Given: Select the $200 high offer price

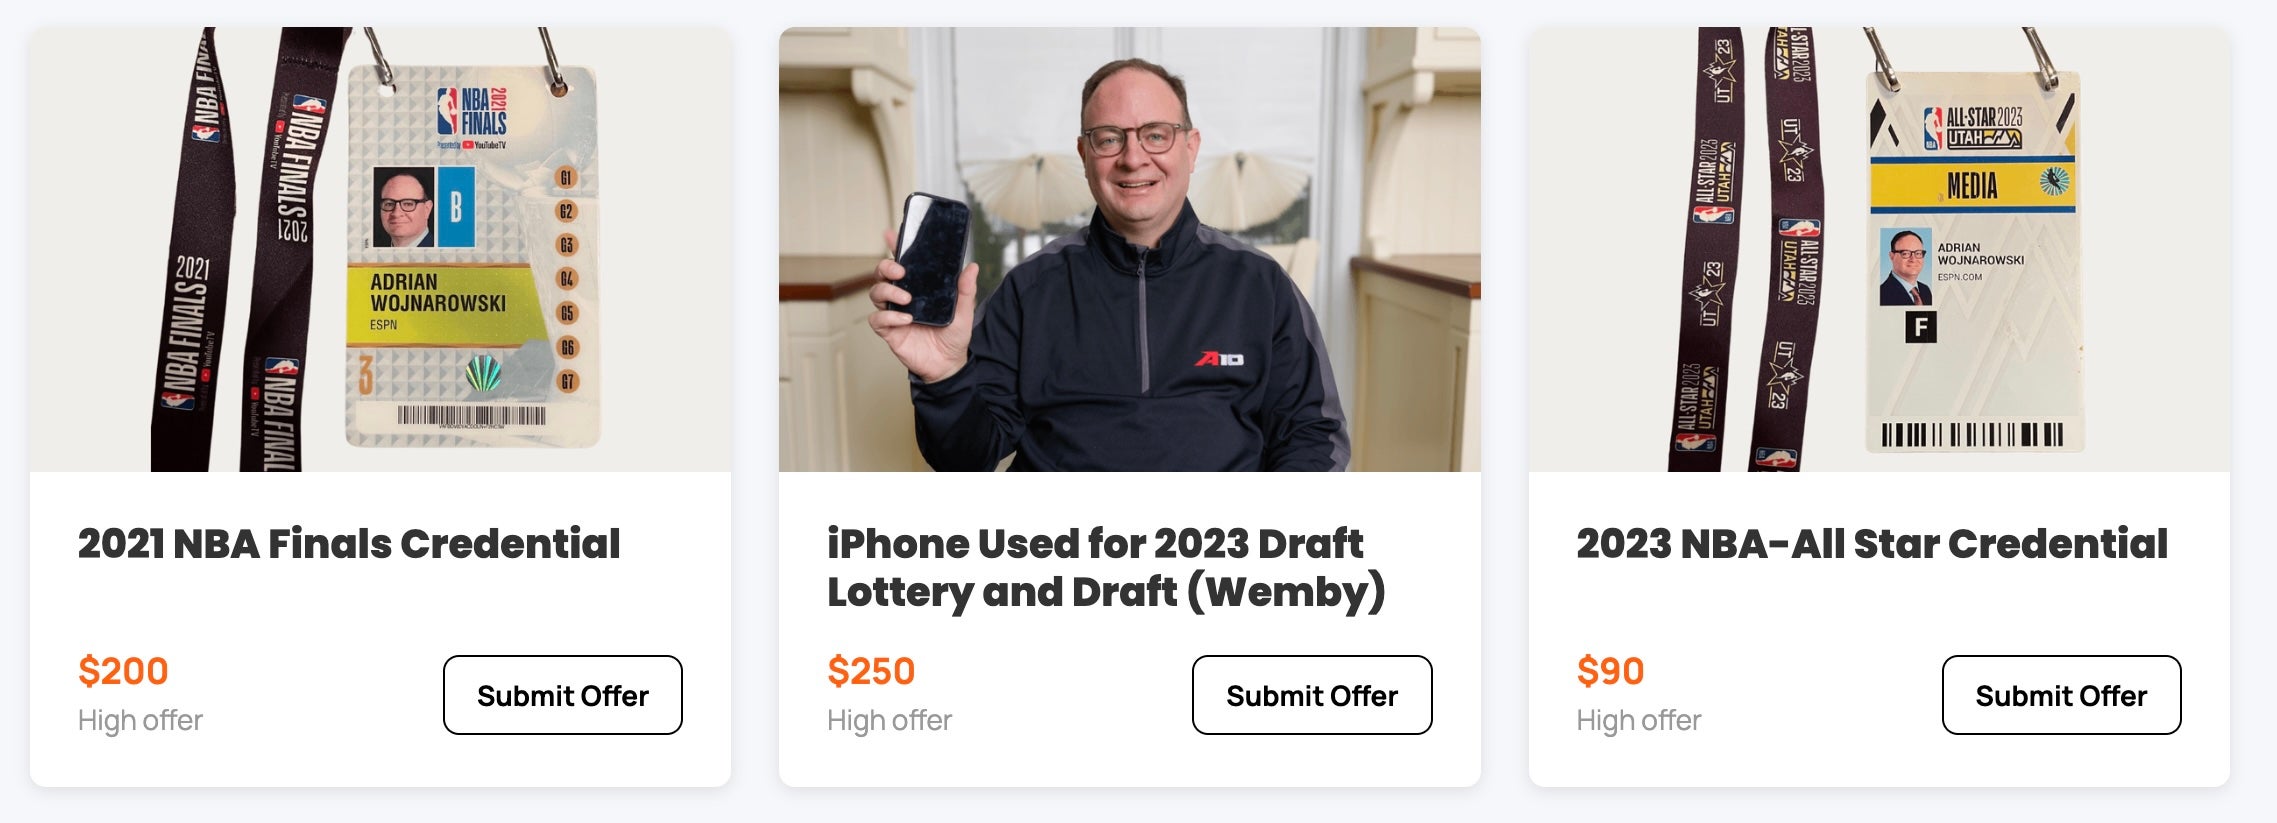Looking at the screenshot, I should point(123,671).
